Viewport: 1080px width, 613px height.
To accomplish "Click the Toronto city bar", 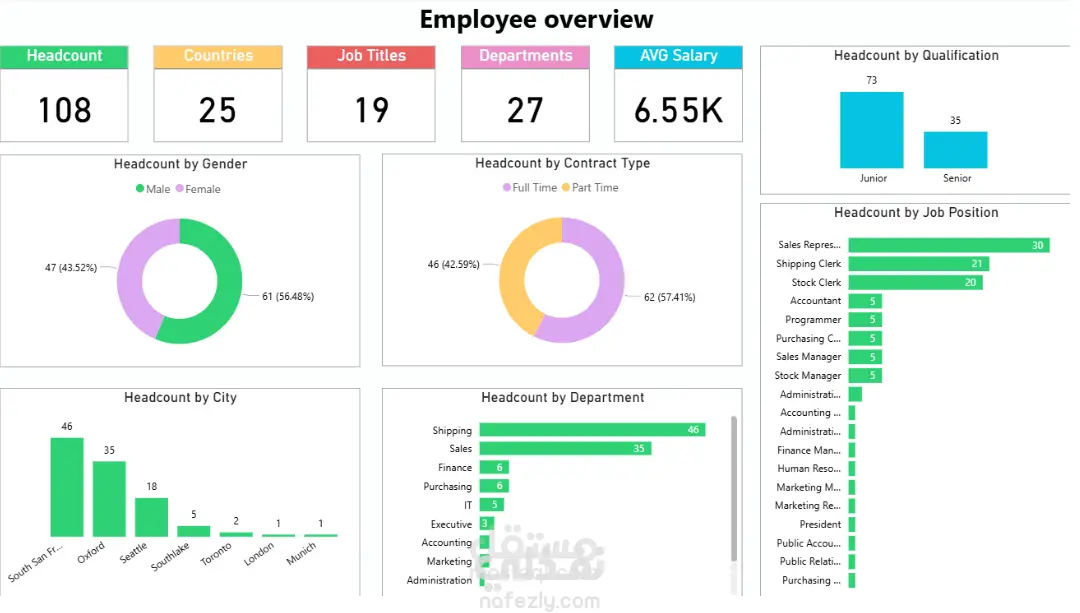I will pos(236,534).
